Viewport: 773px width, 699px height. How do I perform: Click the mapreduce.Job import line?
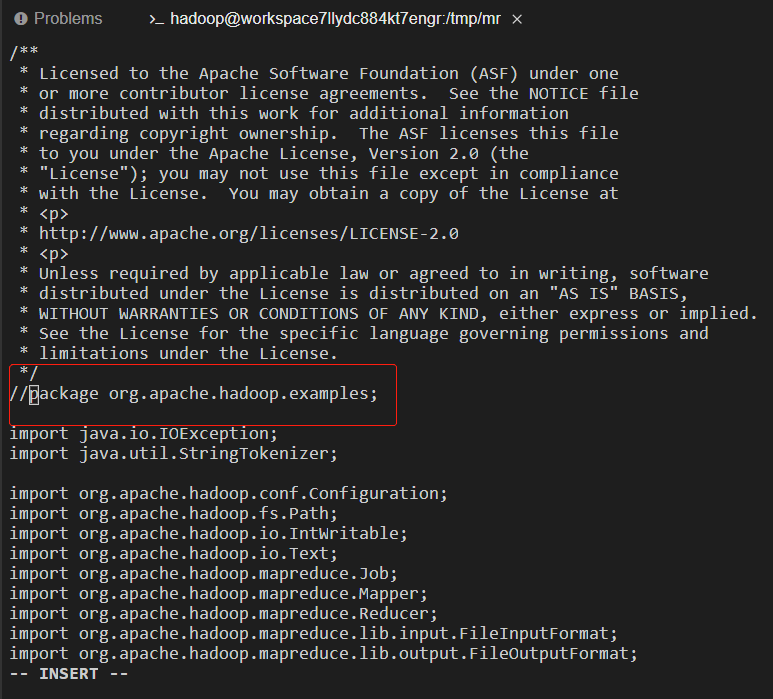(x=204, y=574)
